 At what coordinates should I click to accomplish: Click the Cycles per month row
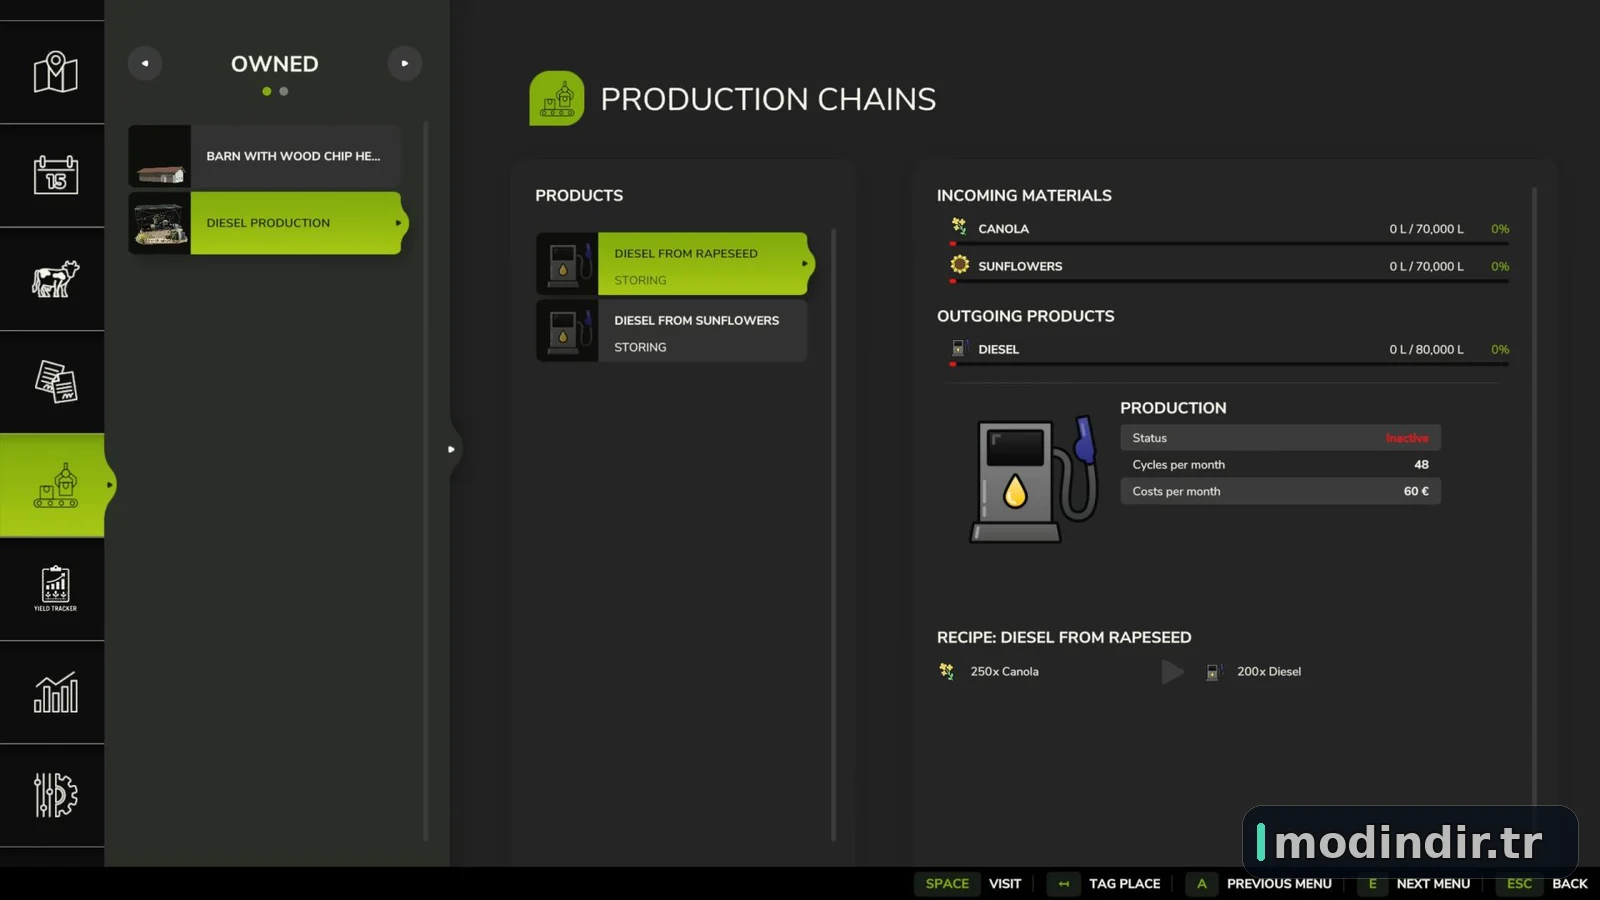[x=1280, y=464]
